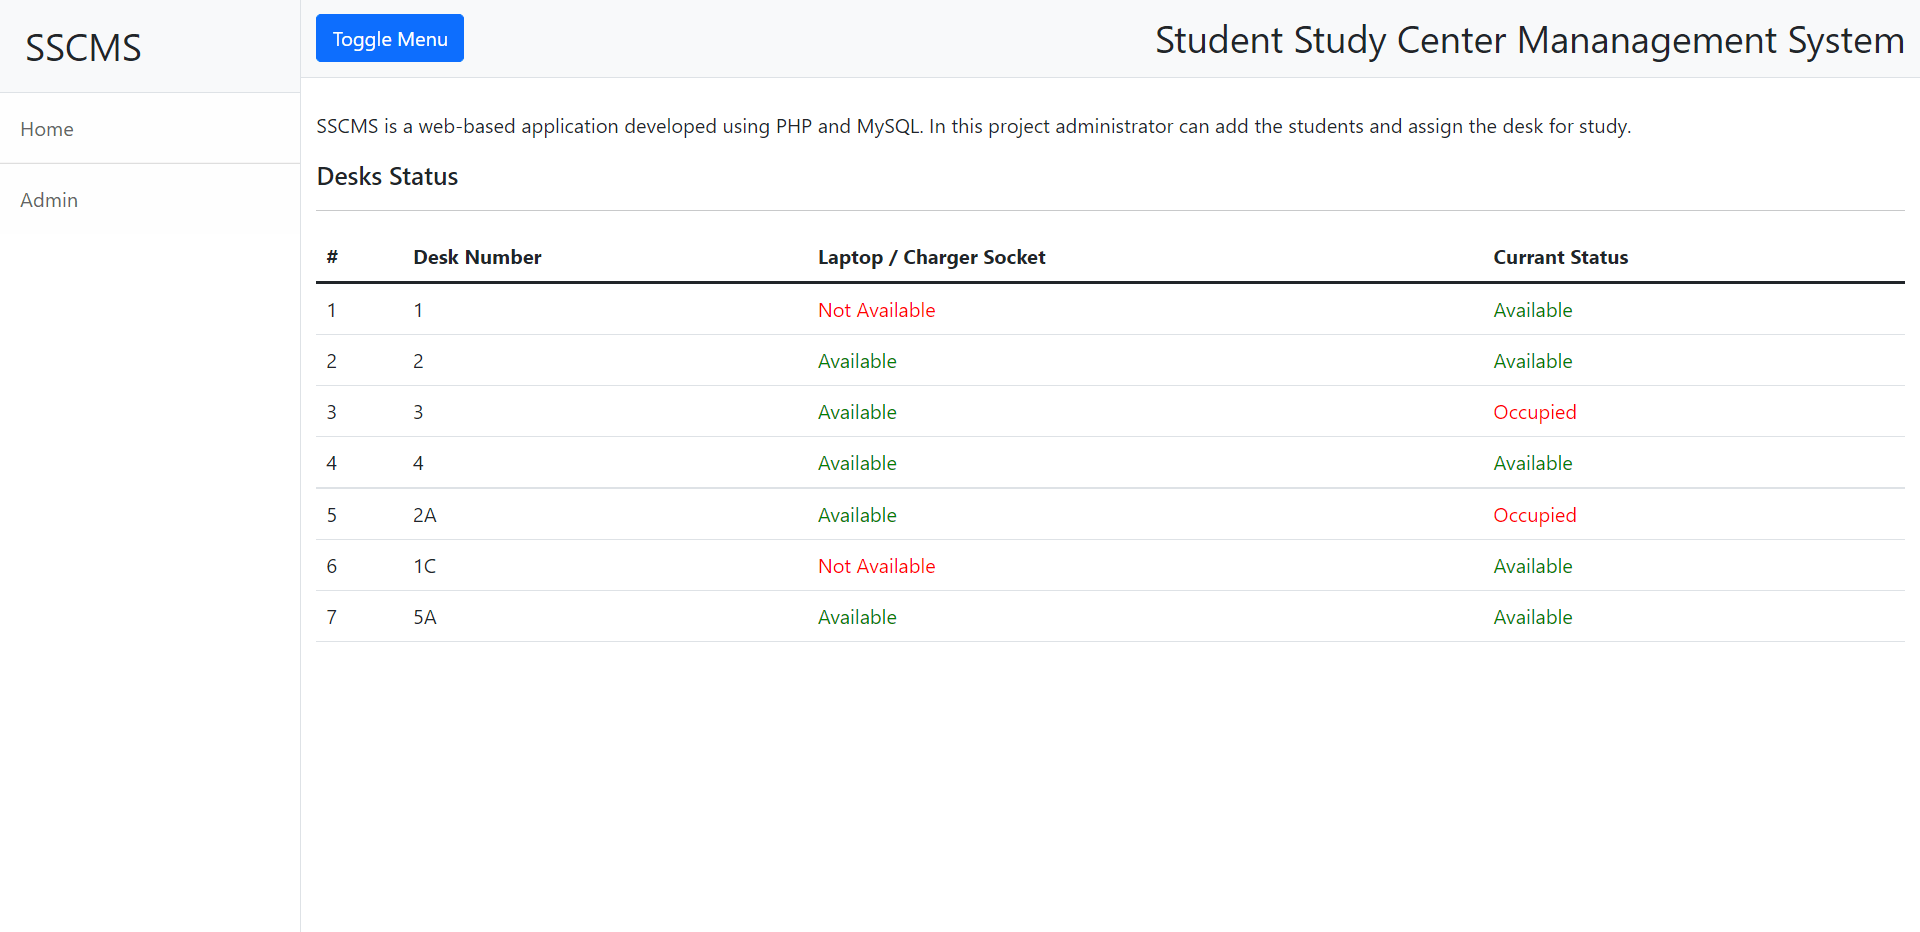This screenshot has height=932, width=1920.
Task: Select the Occupied status of desk 2A
Action: (1534, 515)
